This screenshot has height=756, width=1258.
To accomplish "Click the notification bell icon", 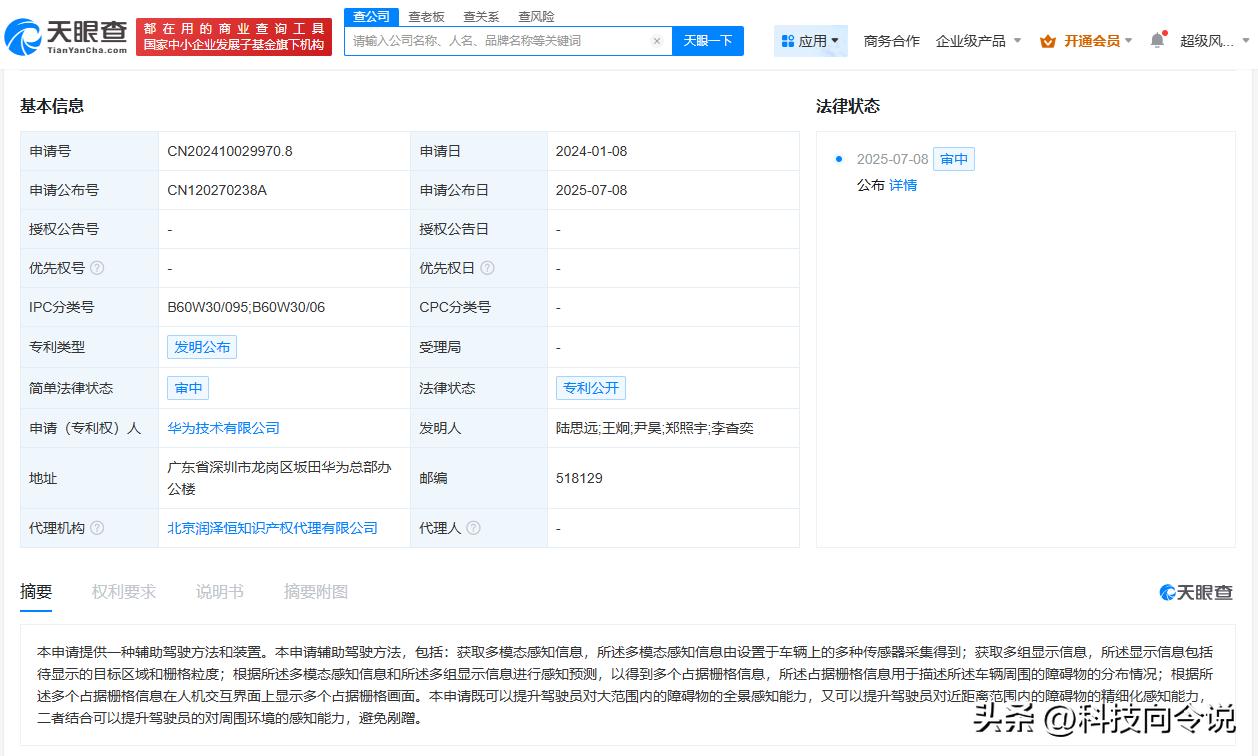I will coord(1157,40).
